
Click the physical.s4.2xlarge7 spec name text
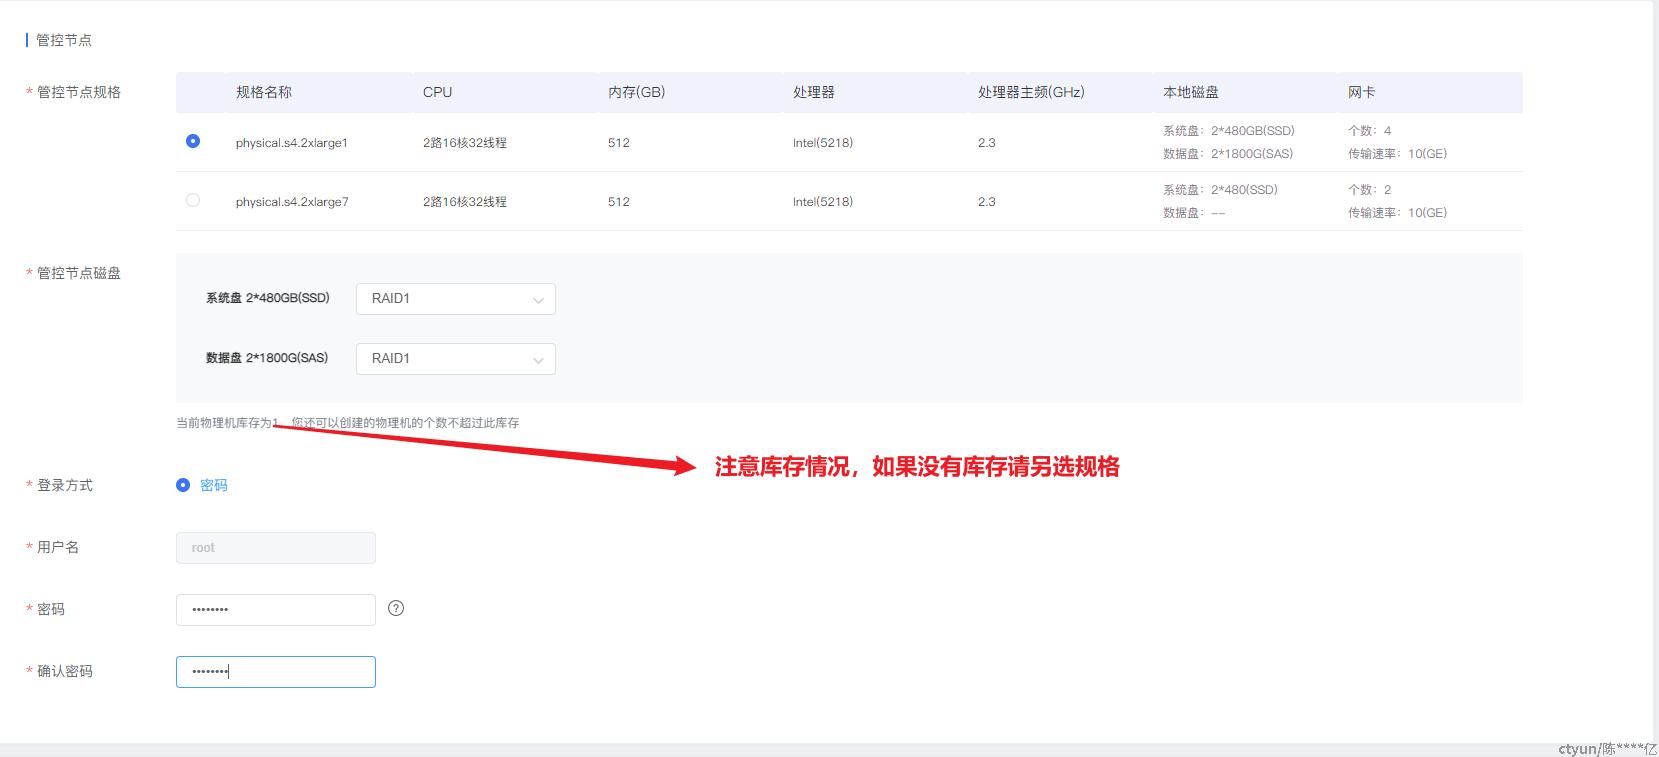291,202
